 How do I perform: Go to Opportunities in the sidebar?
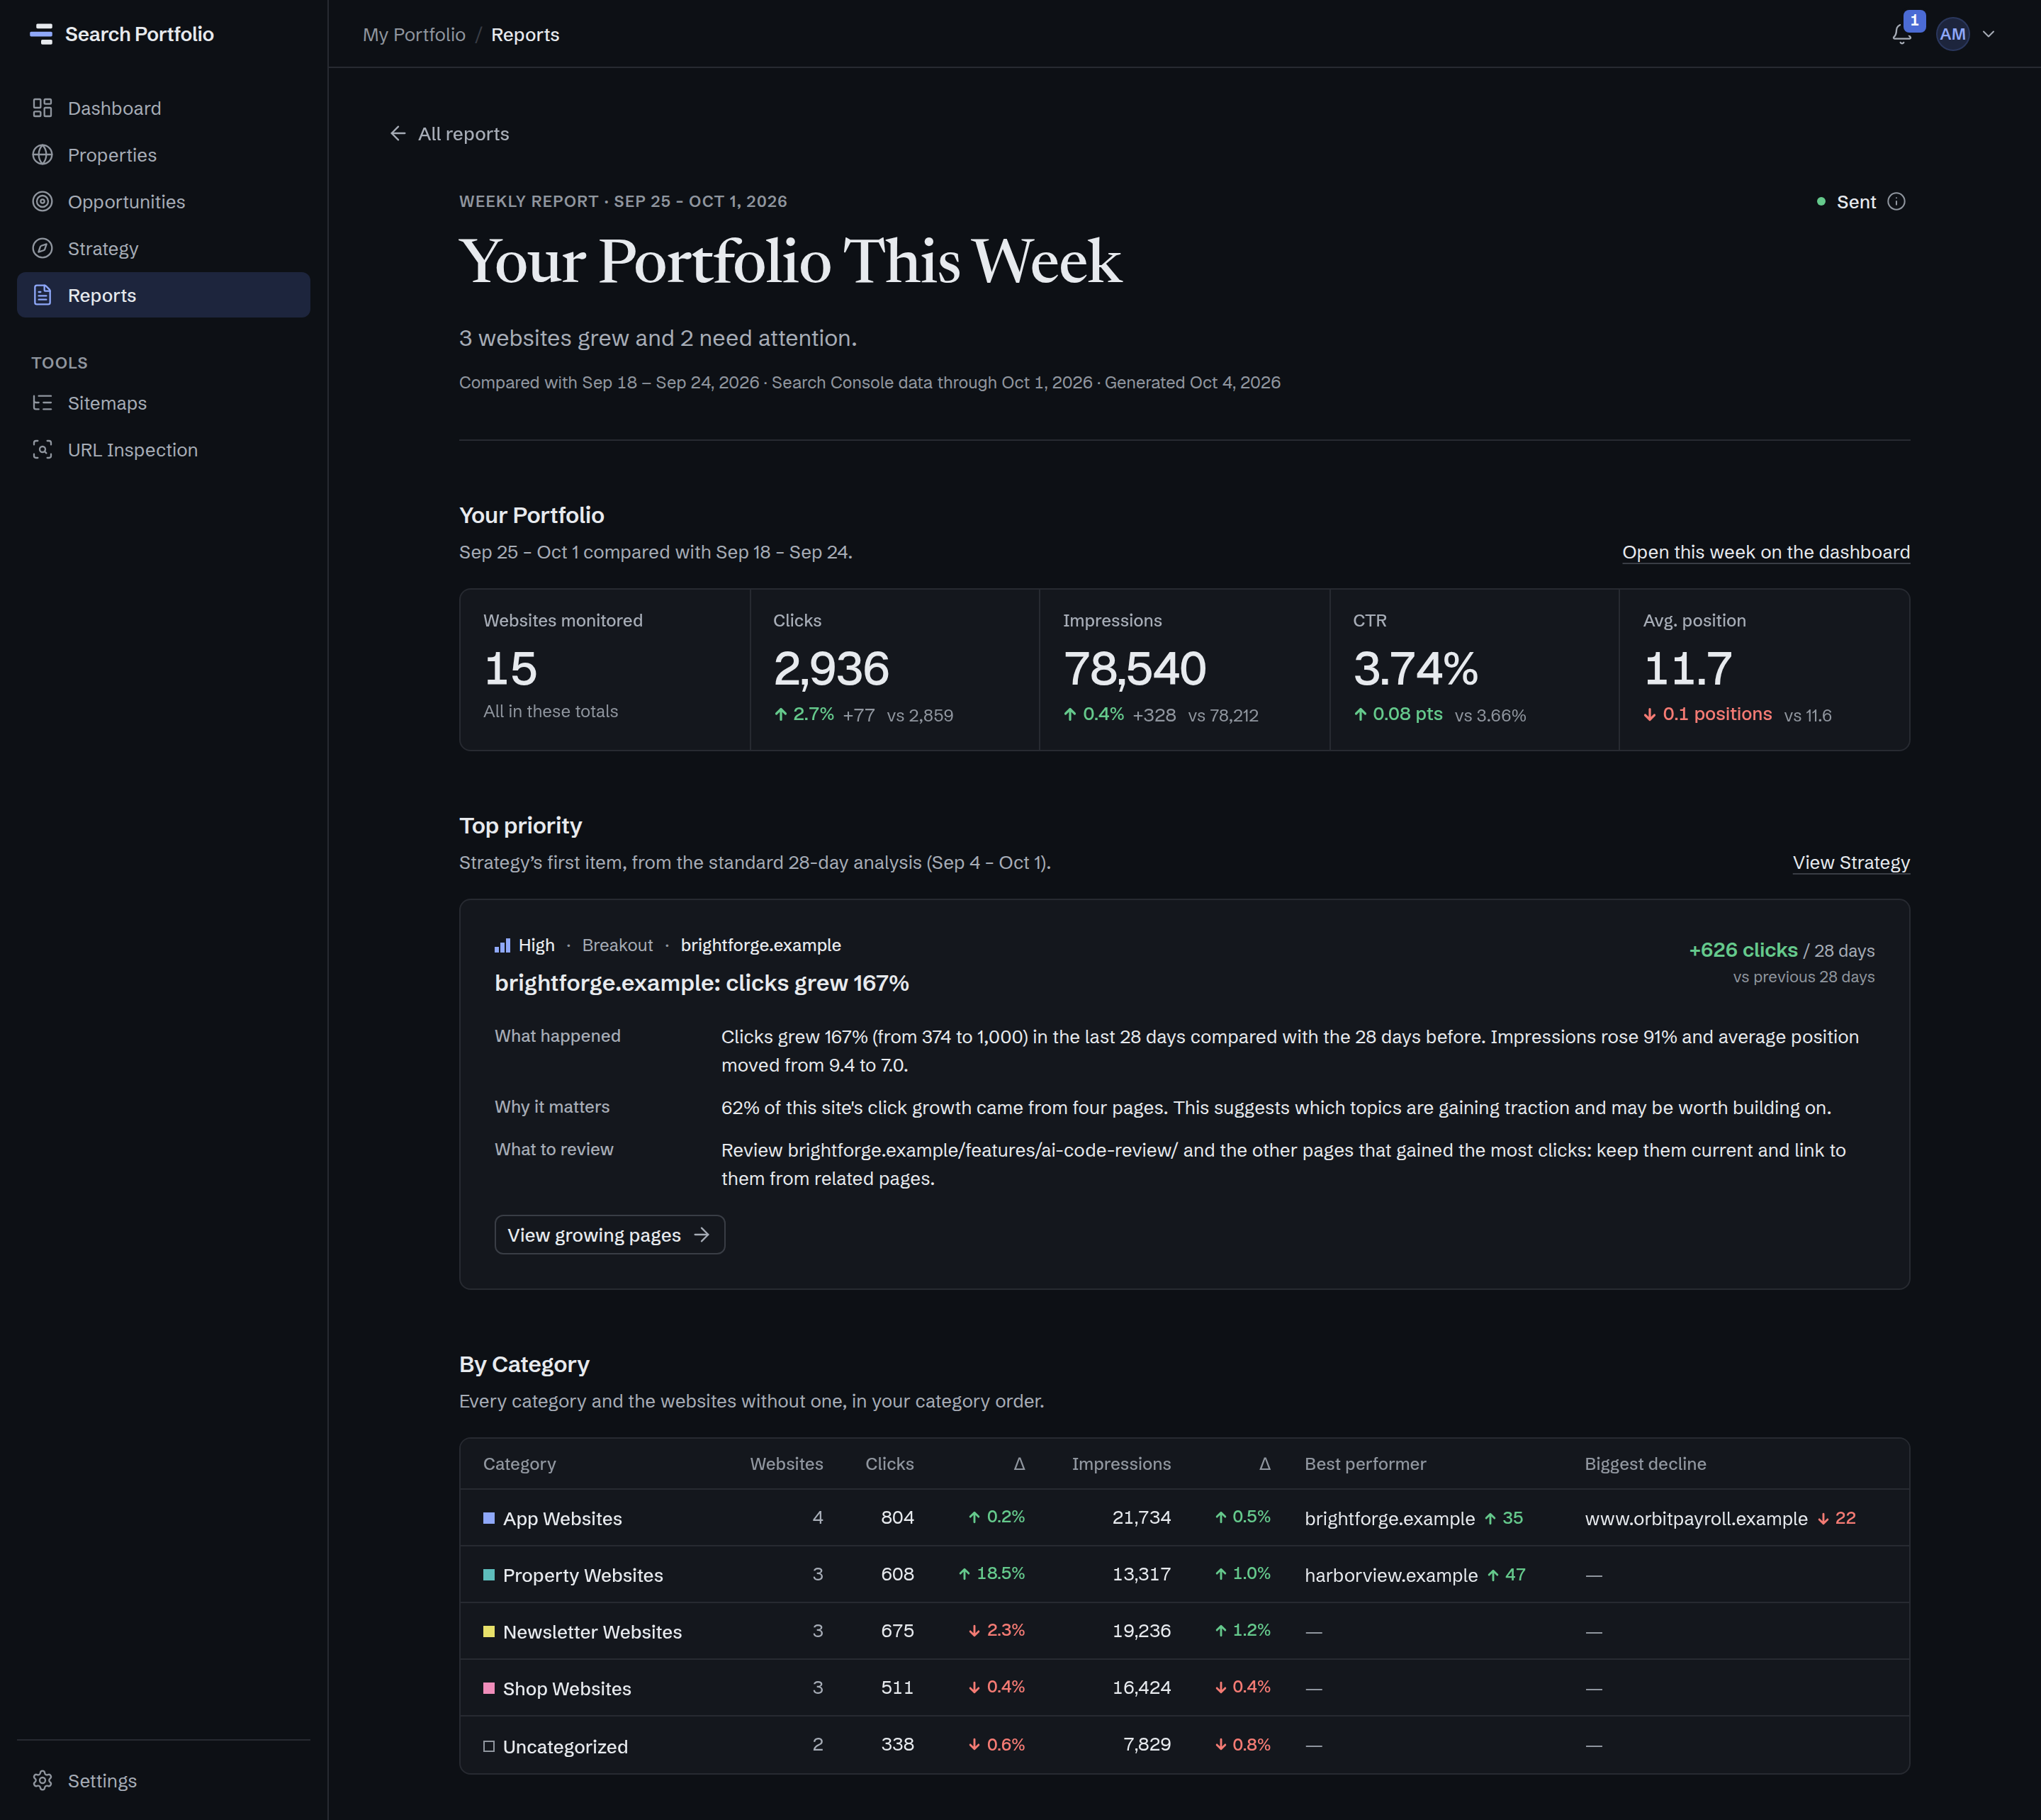pos(164,202)
